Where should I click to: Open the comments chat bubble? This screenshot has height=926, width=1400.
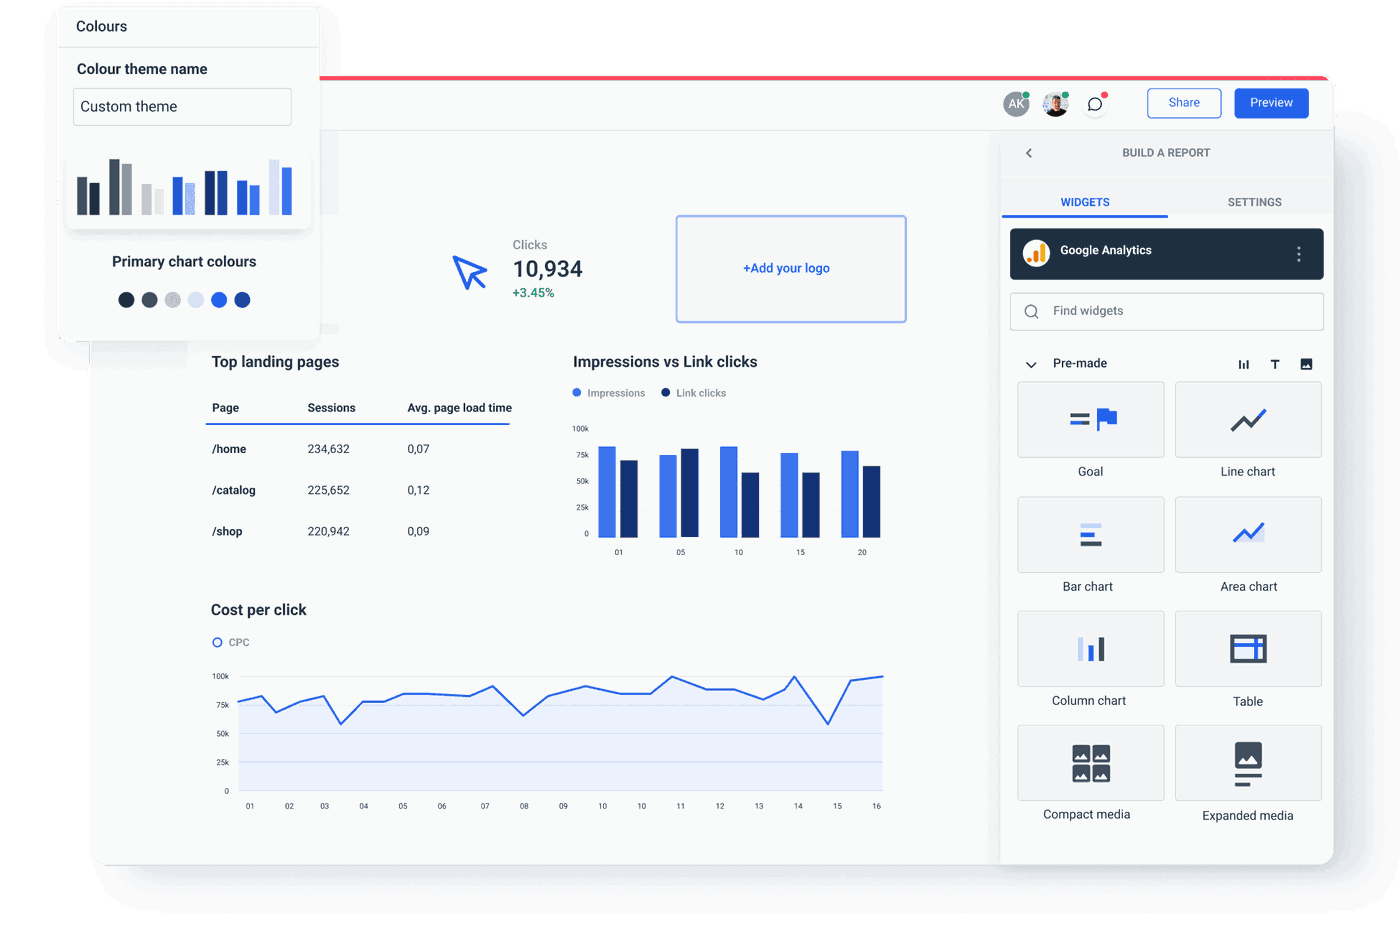(x=1095, y=103)
